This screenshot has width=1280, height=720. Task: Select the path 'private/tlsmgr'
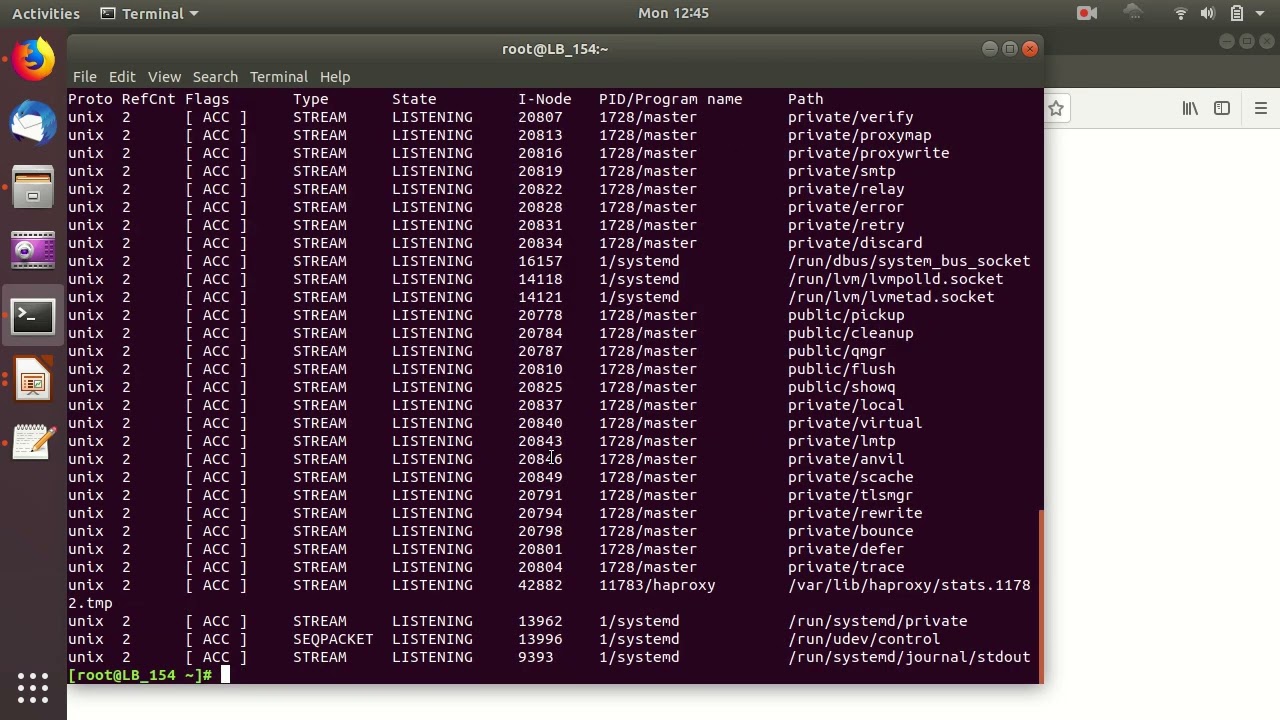click(x=851, y=495)
